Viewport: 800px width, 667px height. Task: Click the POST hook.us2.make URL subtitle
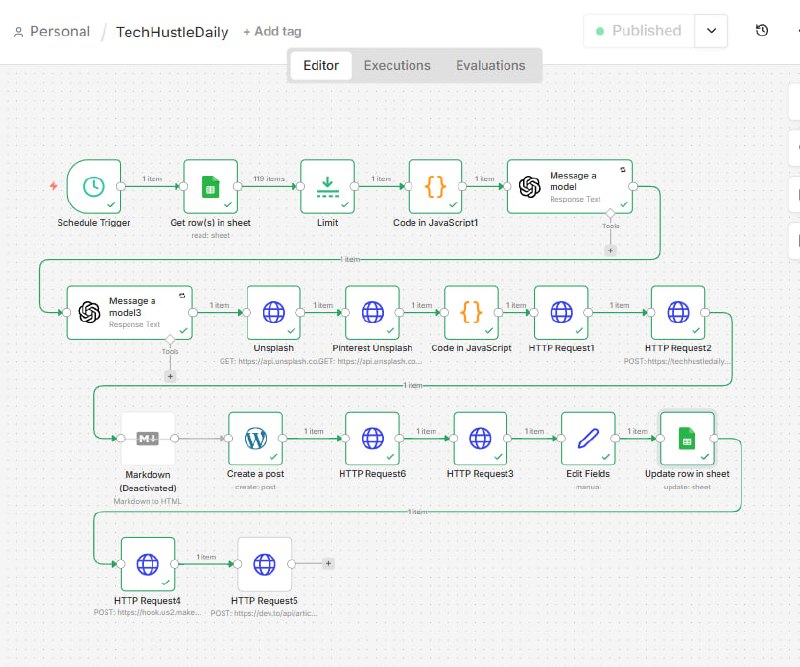click(147, 612)
